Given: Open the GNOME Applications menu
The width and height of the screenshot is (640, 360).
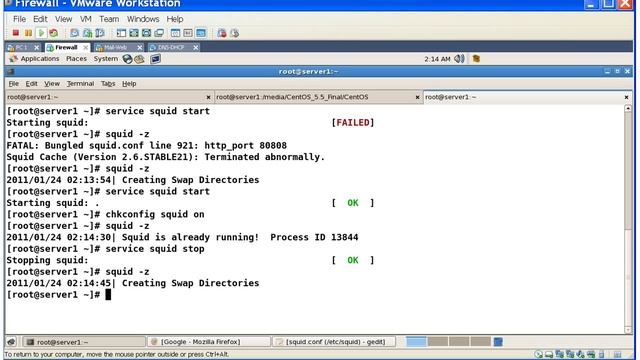Looking at the screenshot, I should click(x=40, y=59).
